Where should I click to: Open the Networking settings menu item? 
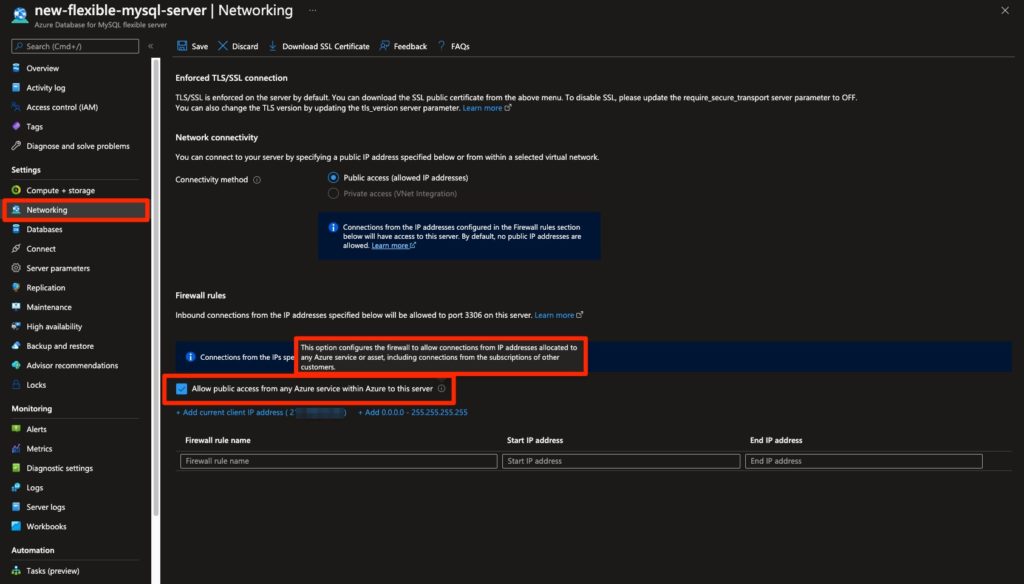(x=76, y=210)
